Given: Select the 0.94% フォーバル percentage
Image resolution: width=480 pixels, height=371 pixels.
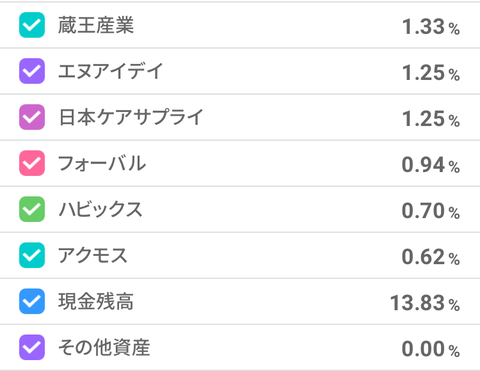Looking at the screenshot, I should tap(431, 165).
